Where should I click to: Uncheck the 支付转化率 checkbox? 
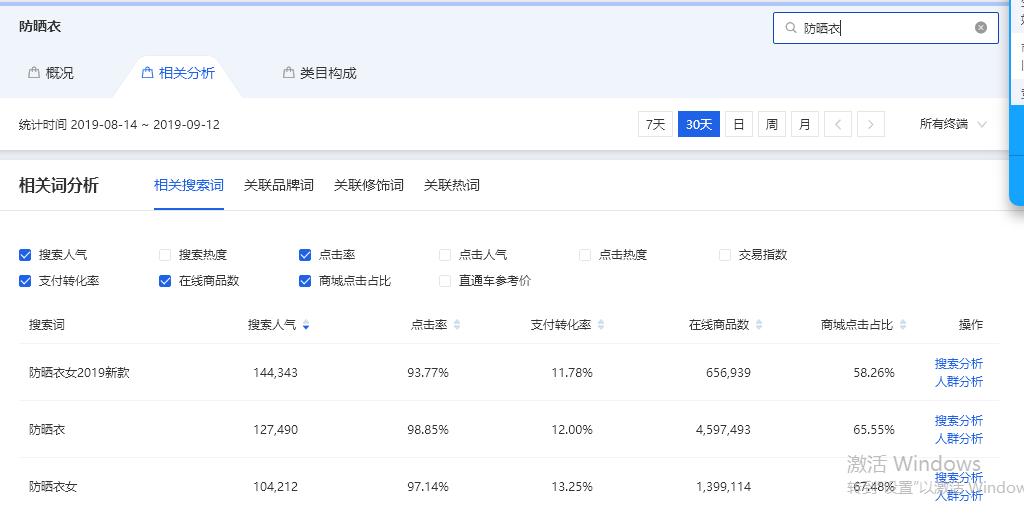(25, 281)
